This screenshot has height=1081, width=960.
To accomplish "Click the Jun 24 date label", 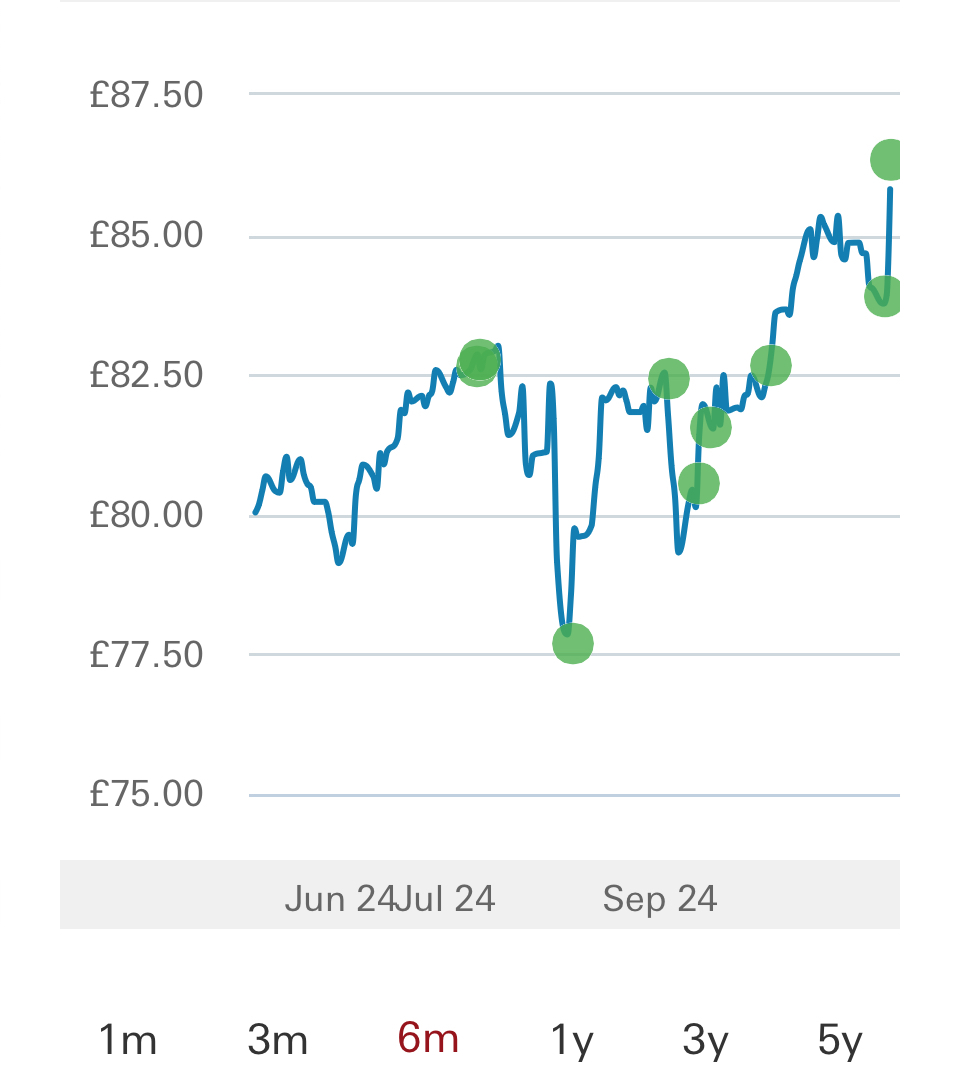I will pyautogui.click(x=339, y=899).
